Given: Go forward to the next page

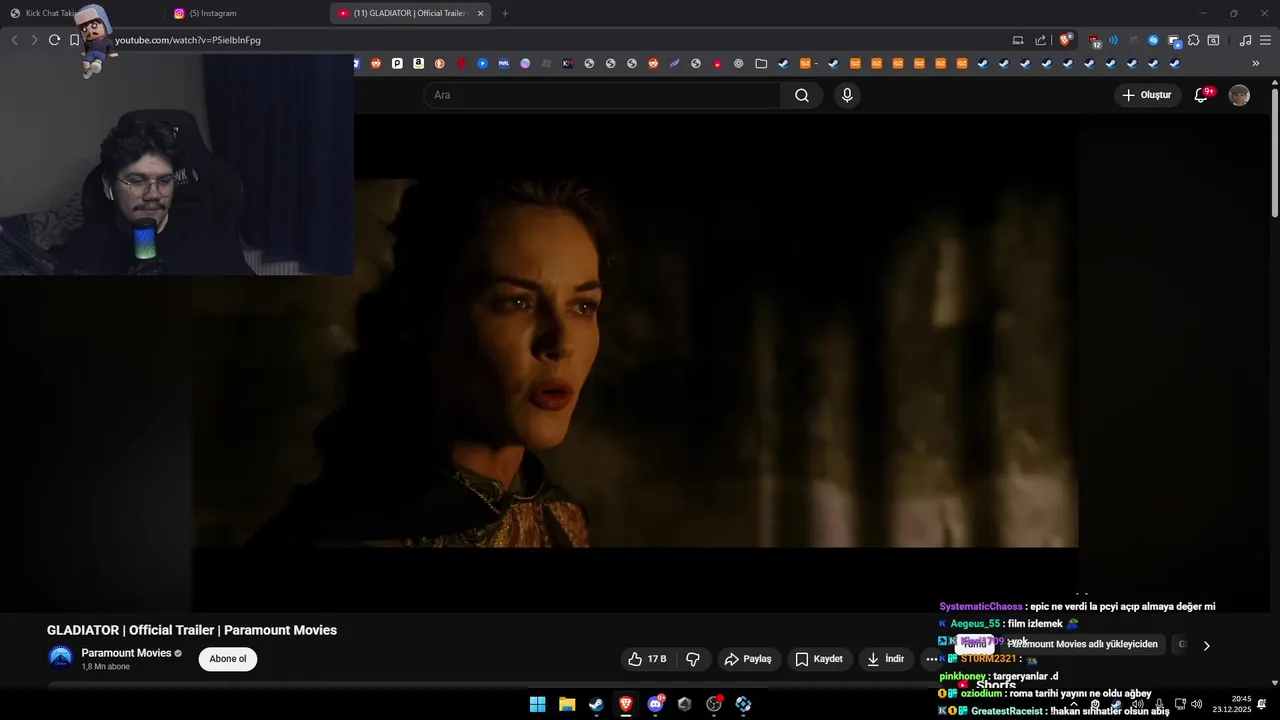Looking at the screenshot, I should (34, 40).
